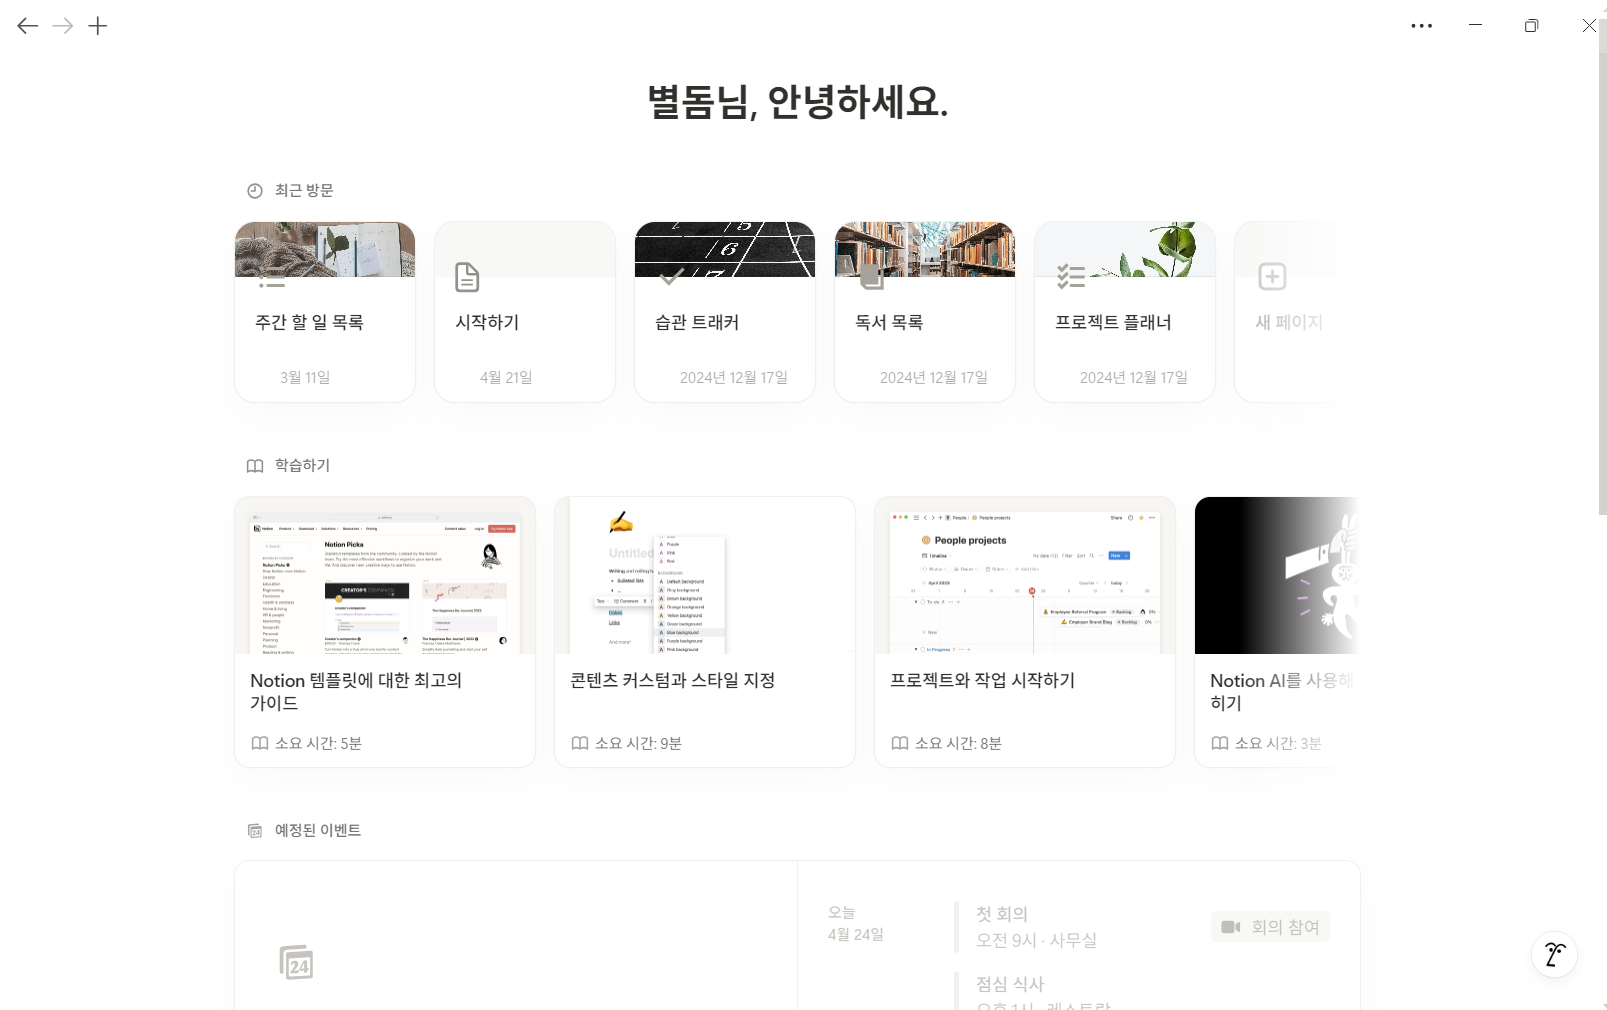1607x1010 pixels.
Task: Click the back navigation arrow
Action: (x=27, y=25)
